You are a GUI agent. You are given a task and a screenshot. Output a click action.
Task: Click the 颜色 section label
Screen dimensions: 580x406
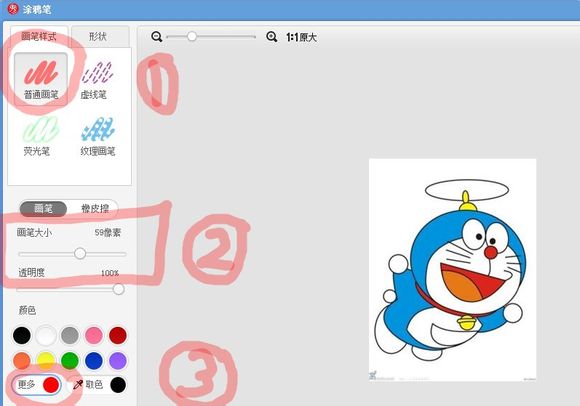tap(27, 310)
